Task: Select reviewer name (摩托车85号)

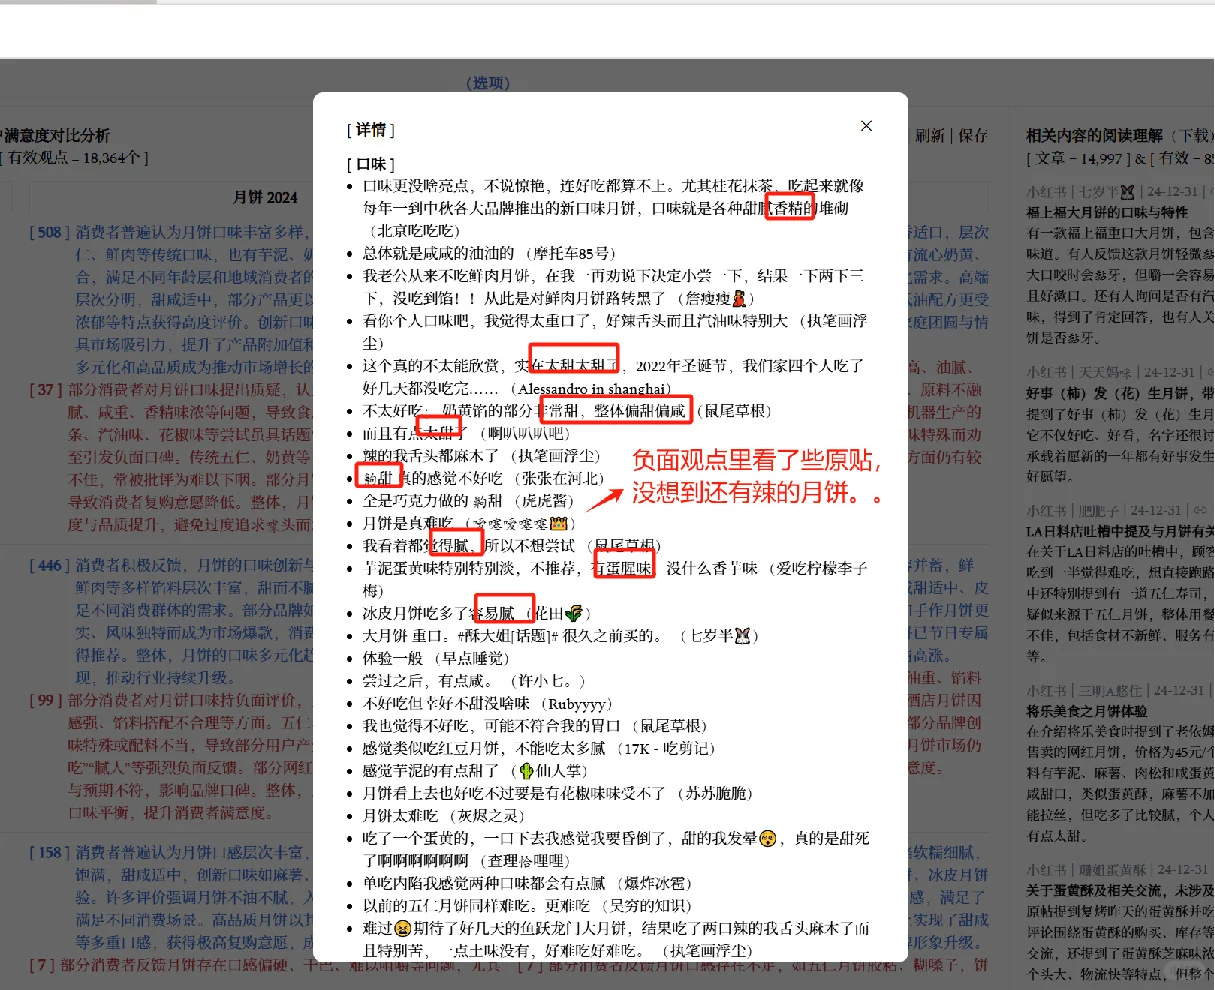Action: (x=570, y=253)
